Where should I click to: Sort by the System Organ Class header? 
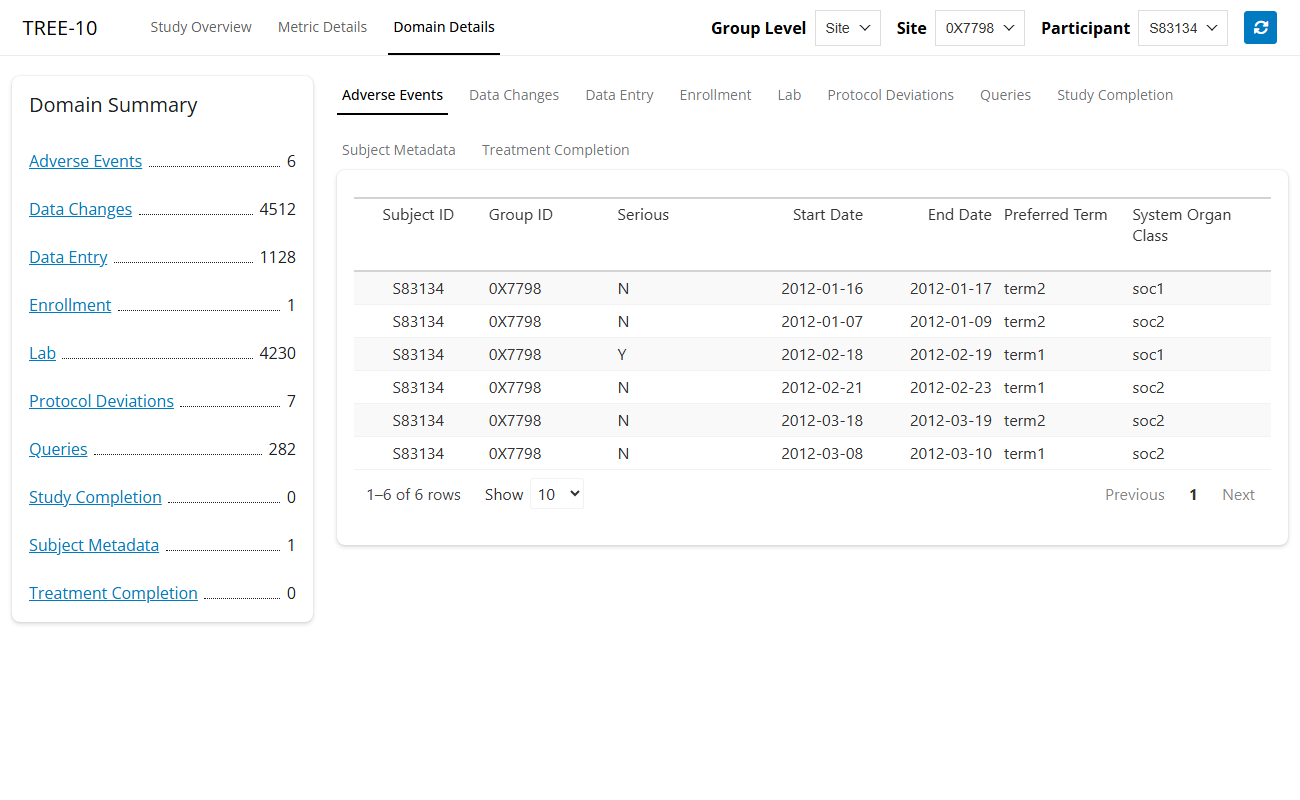[x=1181, y=225]
